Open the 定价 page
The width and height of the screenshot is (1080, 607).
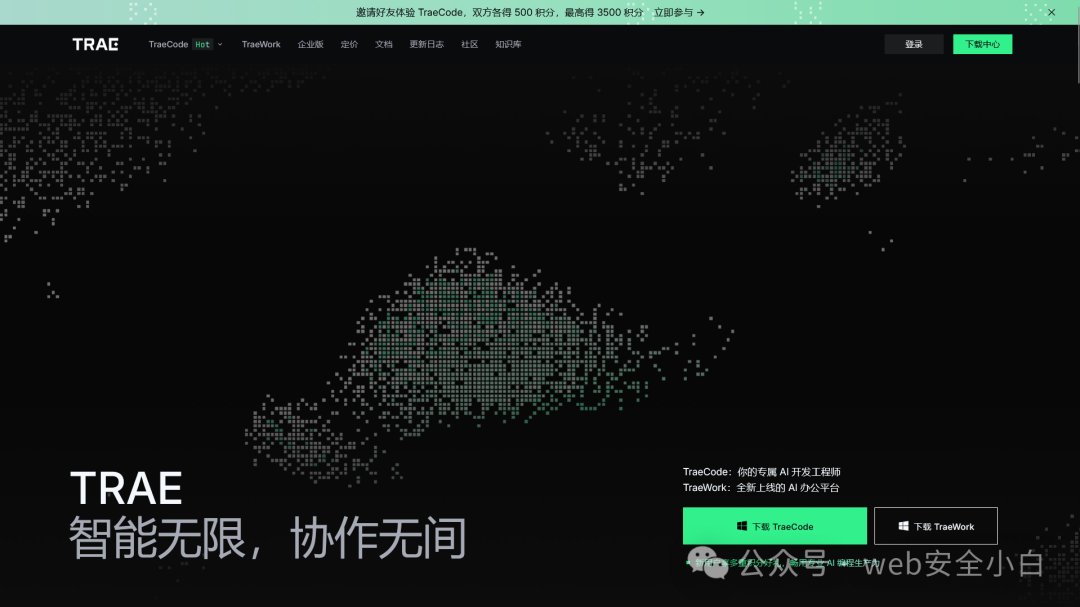[x=349, y=44]
